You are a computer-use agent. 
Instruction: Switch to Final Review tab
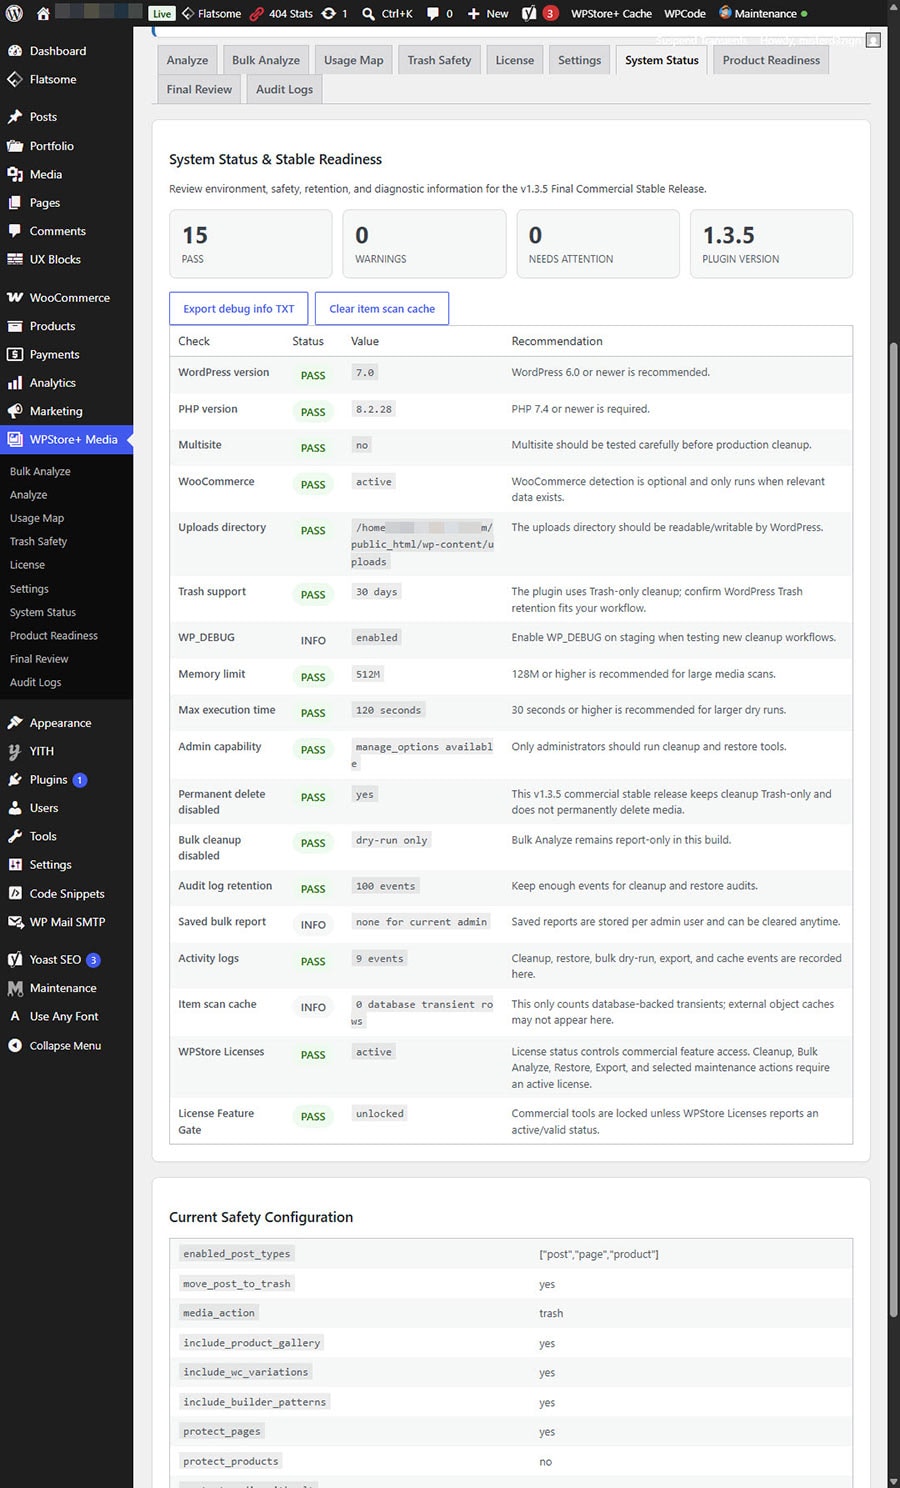tap(199, 89)
